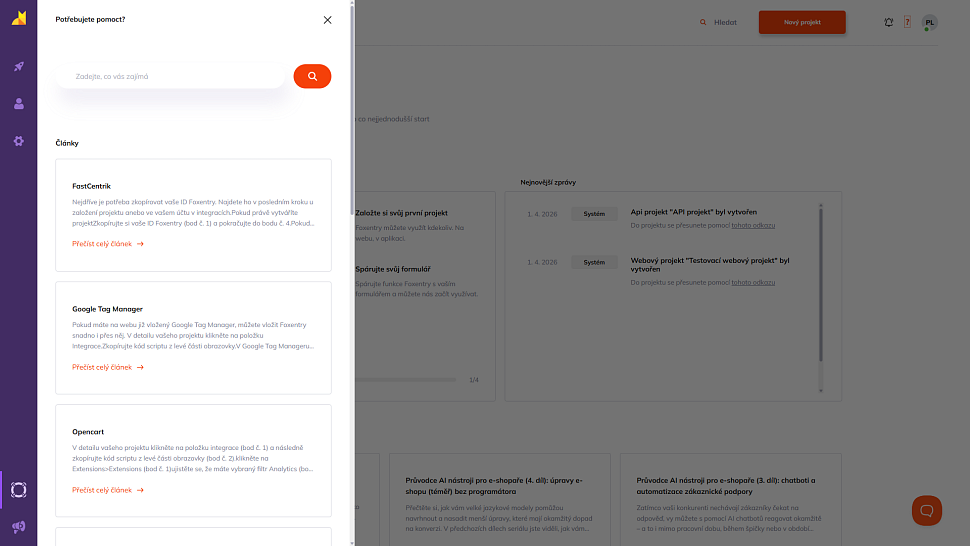This screenshot has height=546, width=970.
Task: Click the Založte si svůj první projekt step
Action: 401,213
